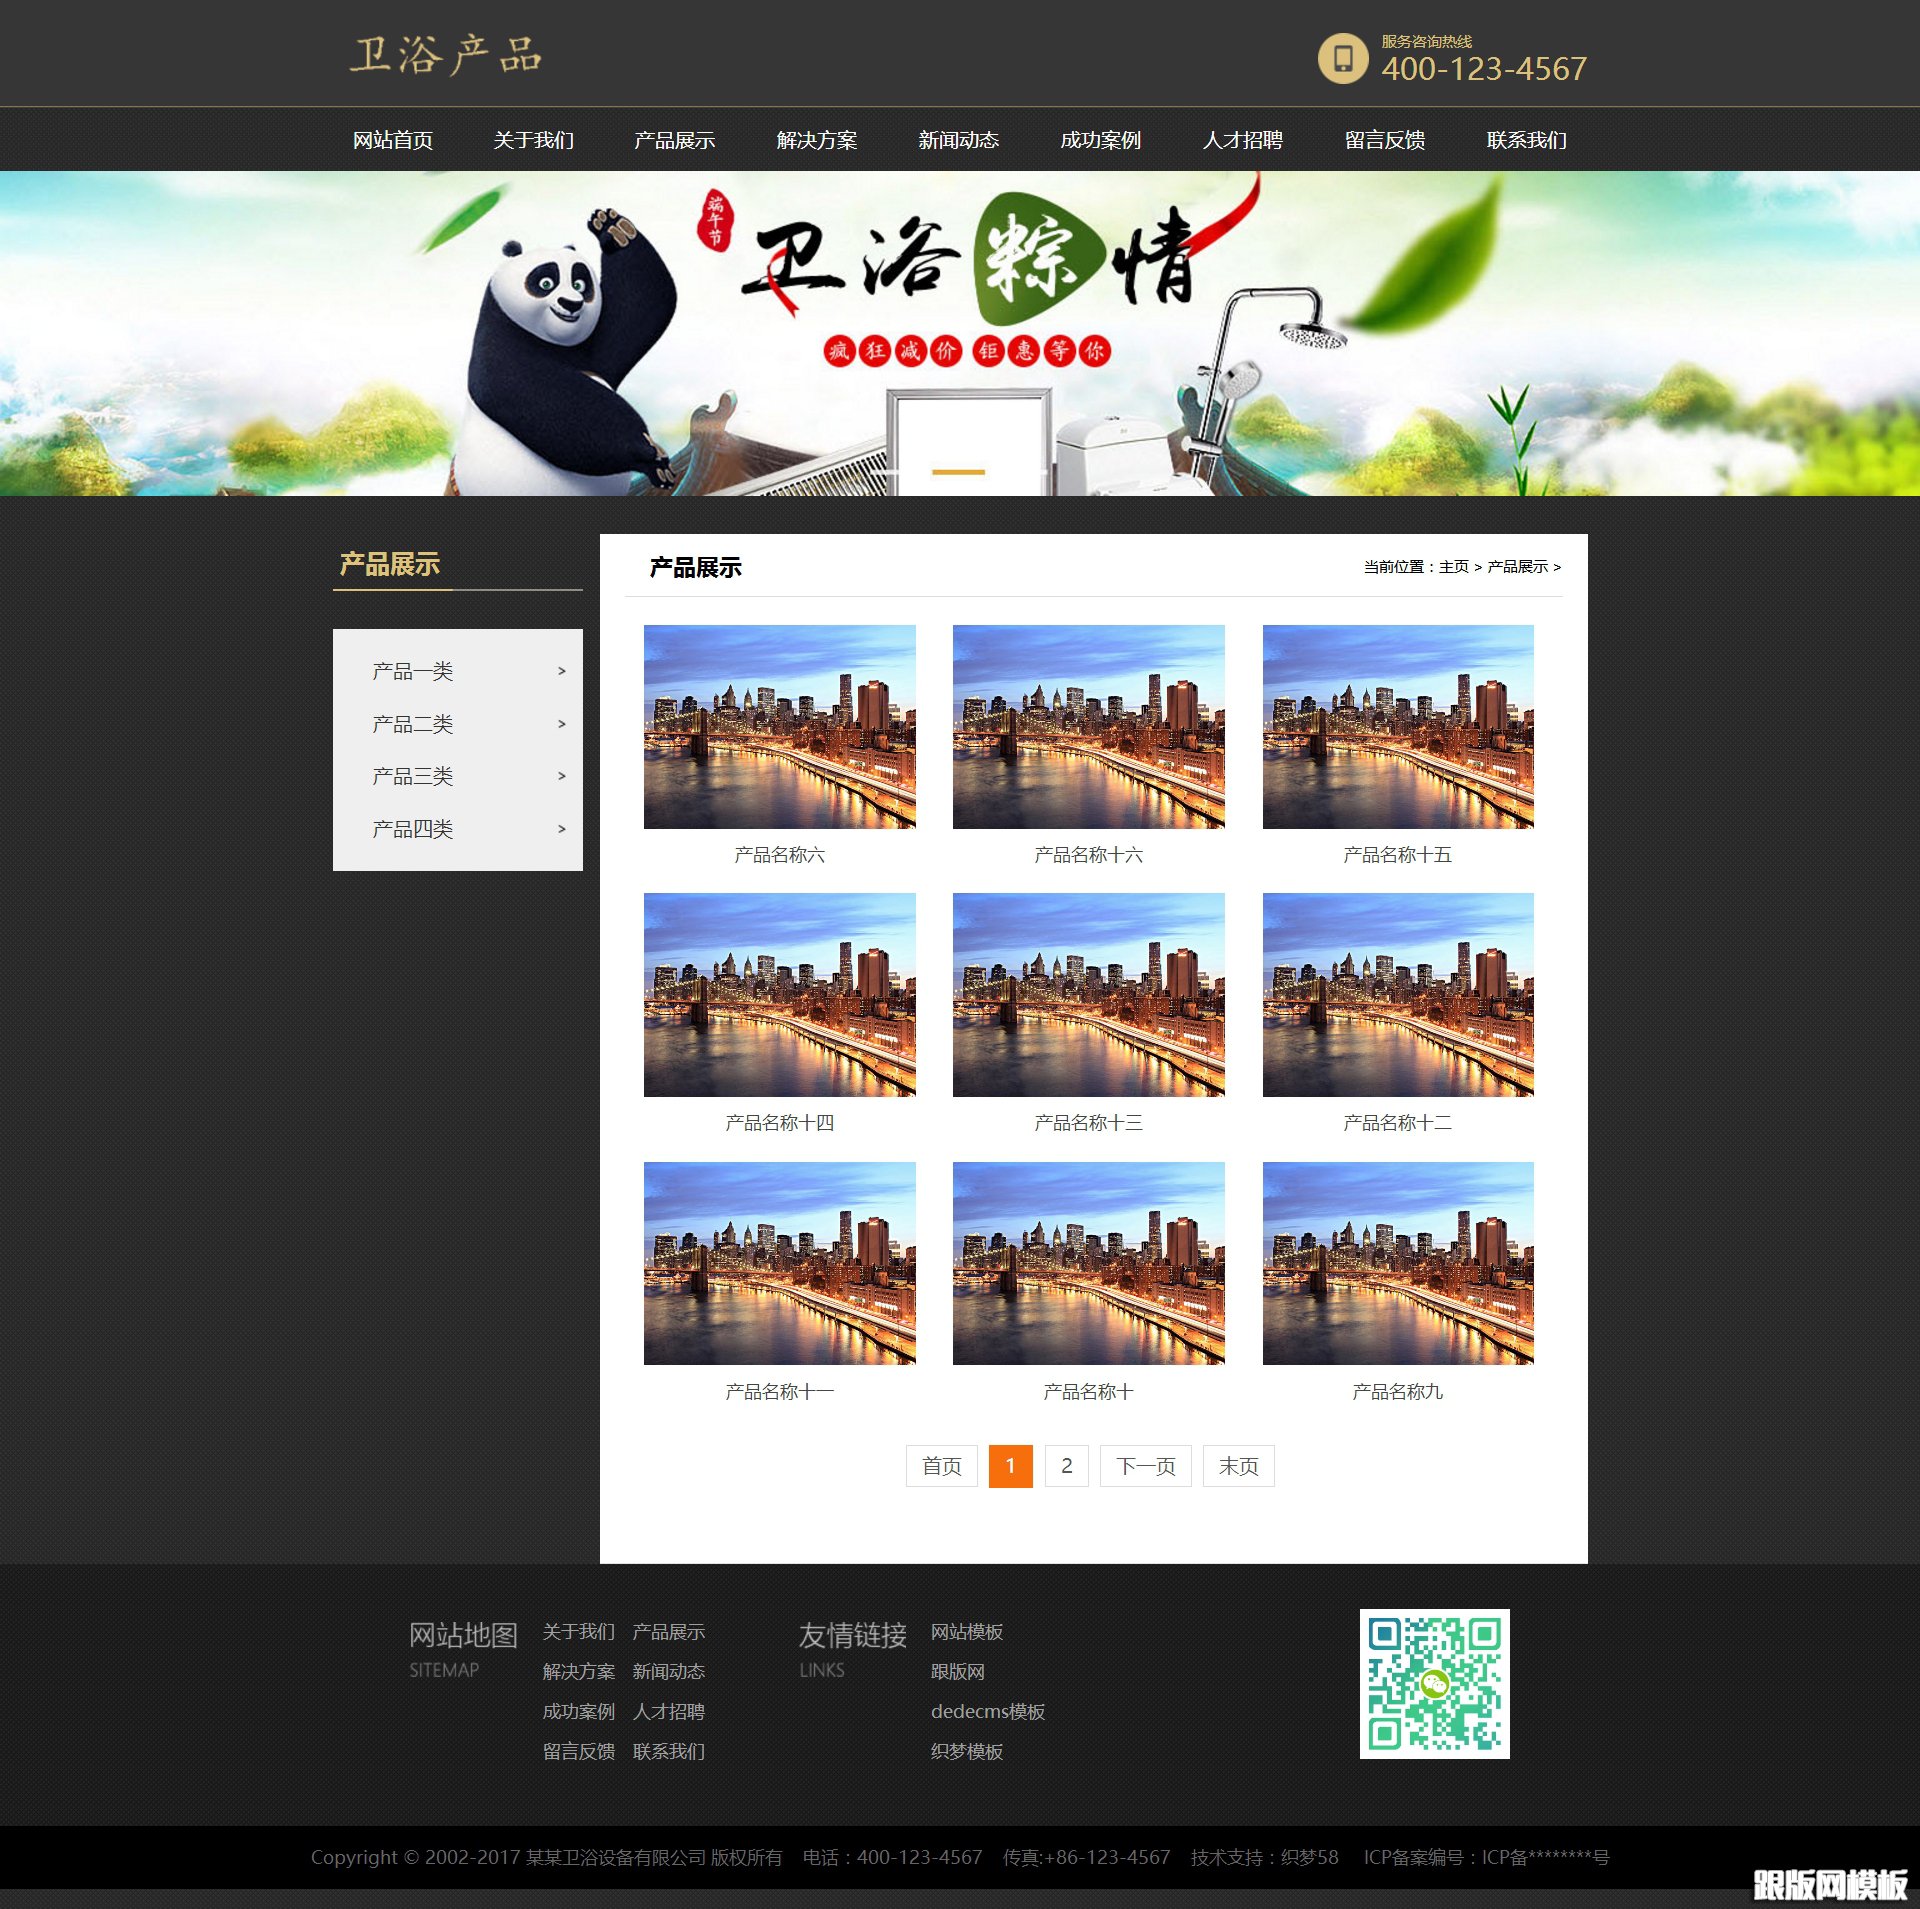
Task: Click 人才招聘 in footer sitemap
Action: (x=668, y=1711)
